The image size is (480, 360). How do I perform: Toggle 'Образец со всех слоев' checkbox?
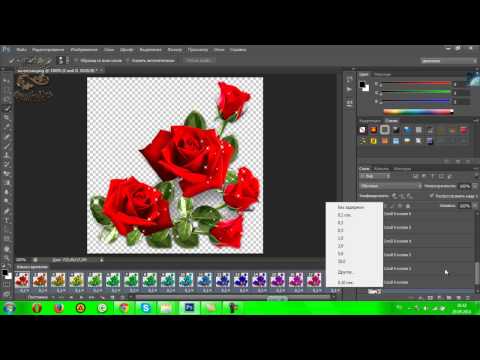[76, 61]
